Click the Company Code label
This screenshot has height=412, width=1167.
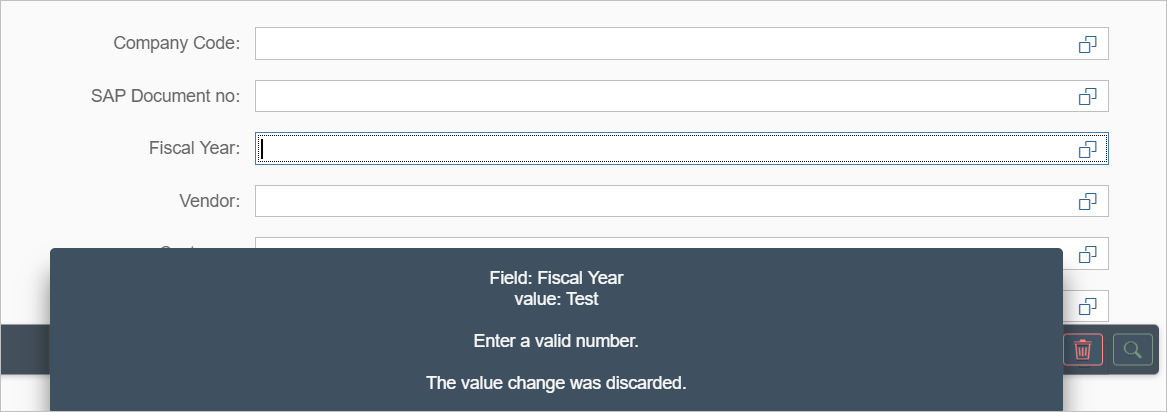click(176, 43)
